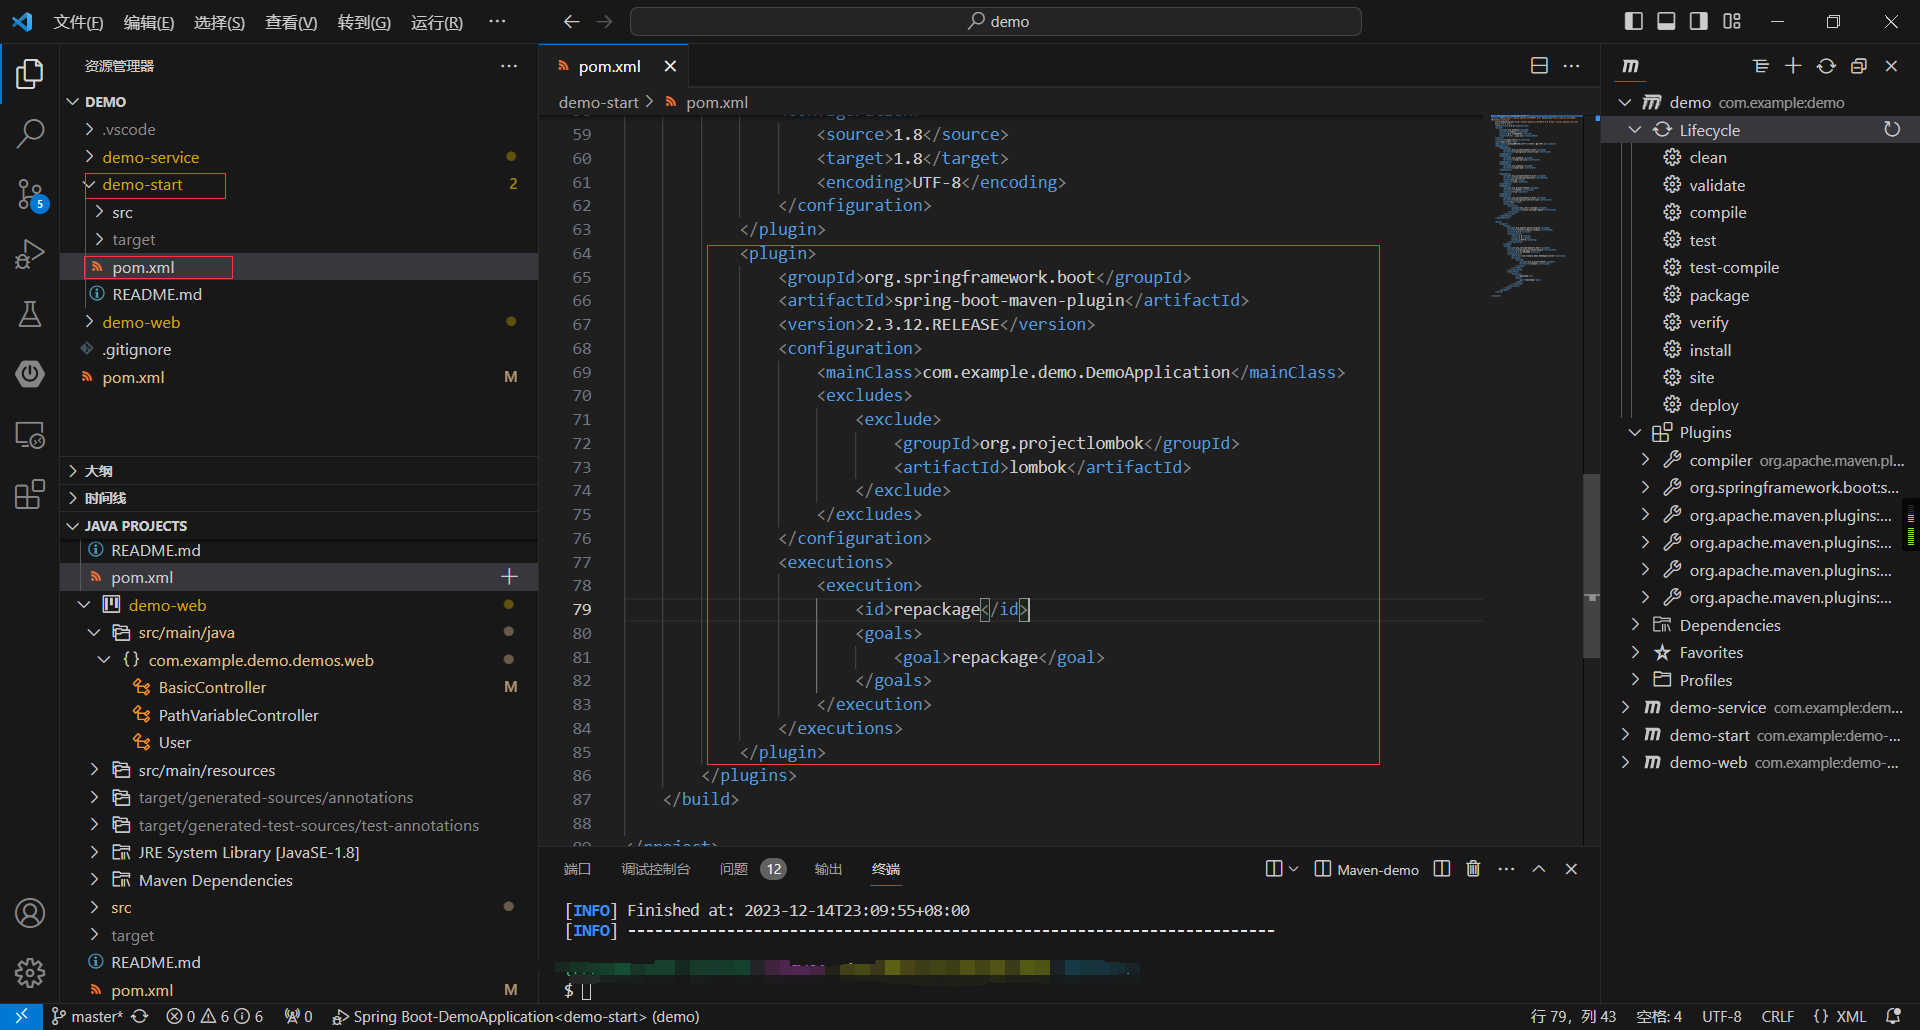This screenshot has width=1920, height=1030.
Task: Maximize the terminal panel with chevron
Action: 1539,869
